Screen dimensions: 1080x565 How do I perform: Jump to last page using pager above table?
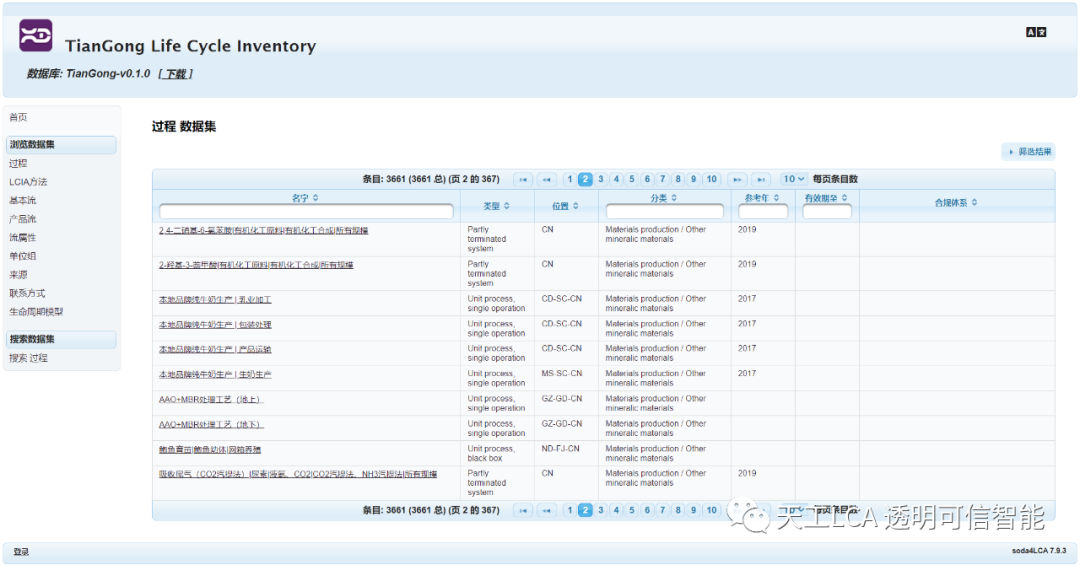coord(760,179)
